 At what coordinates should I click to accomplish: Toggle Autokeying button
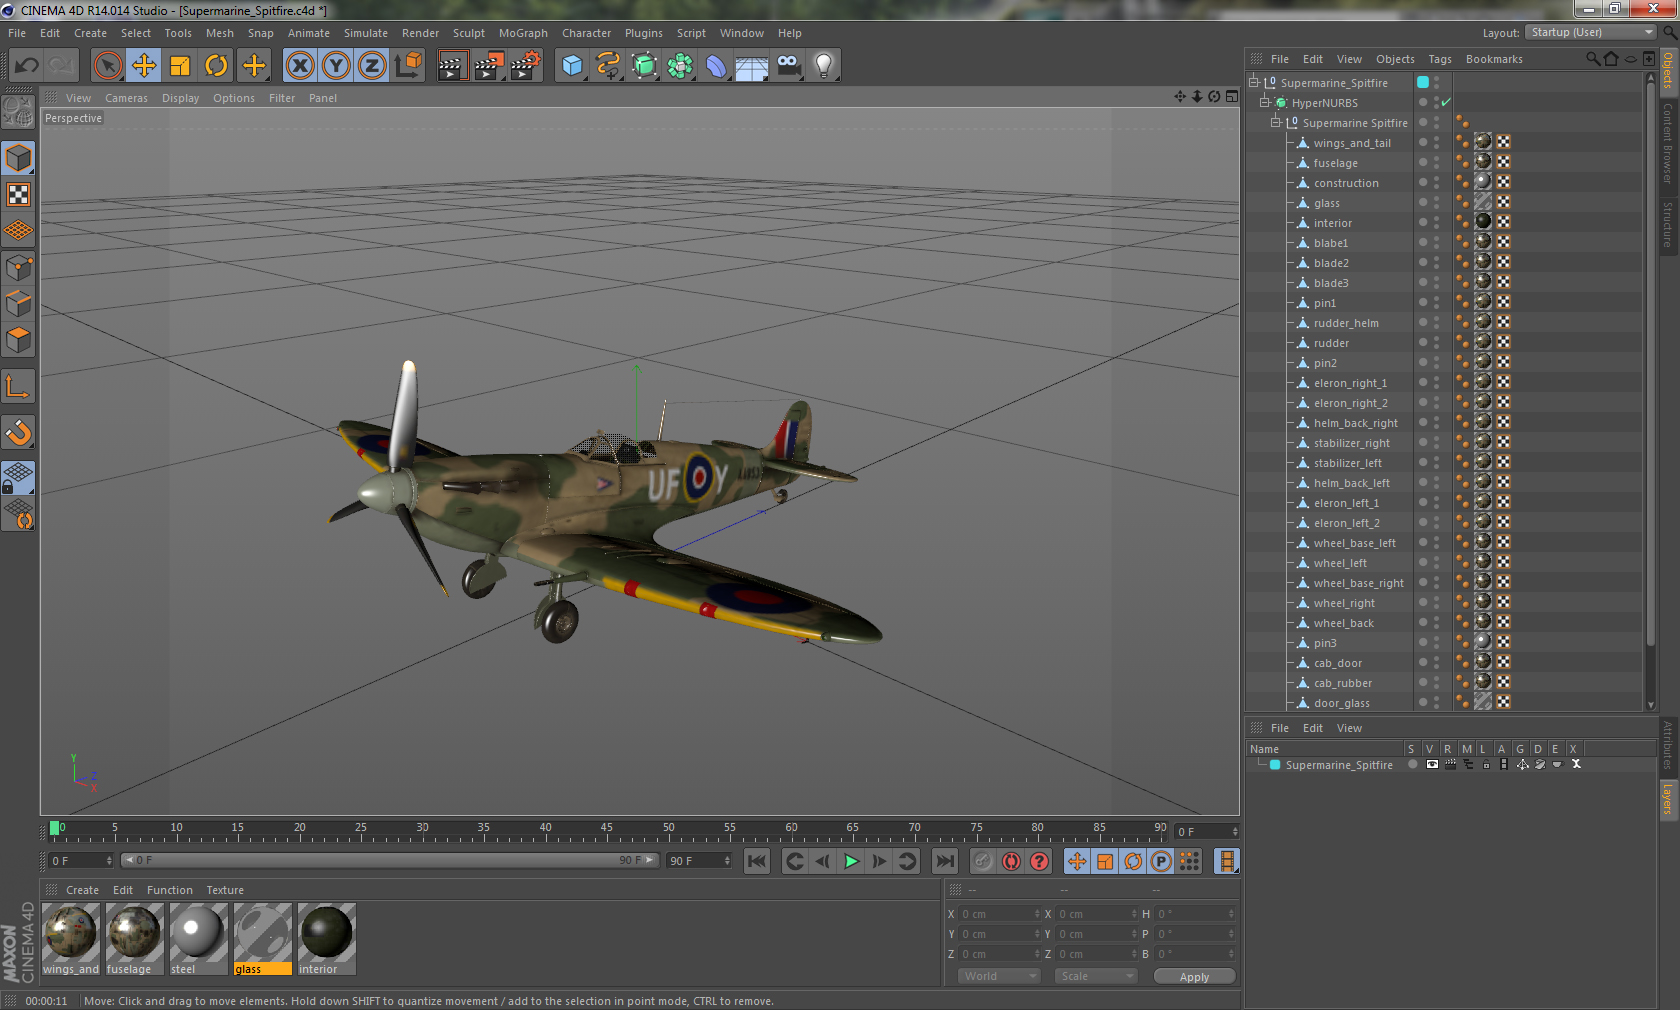click(x=1011, y=861)
